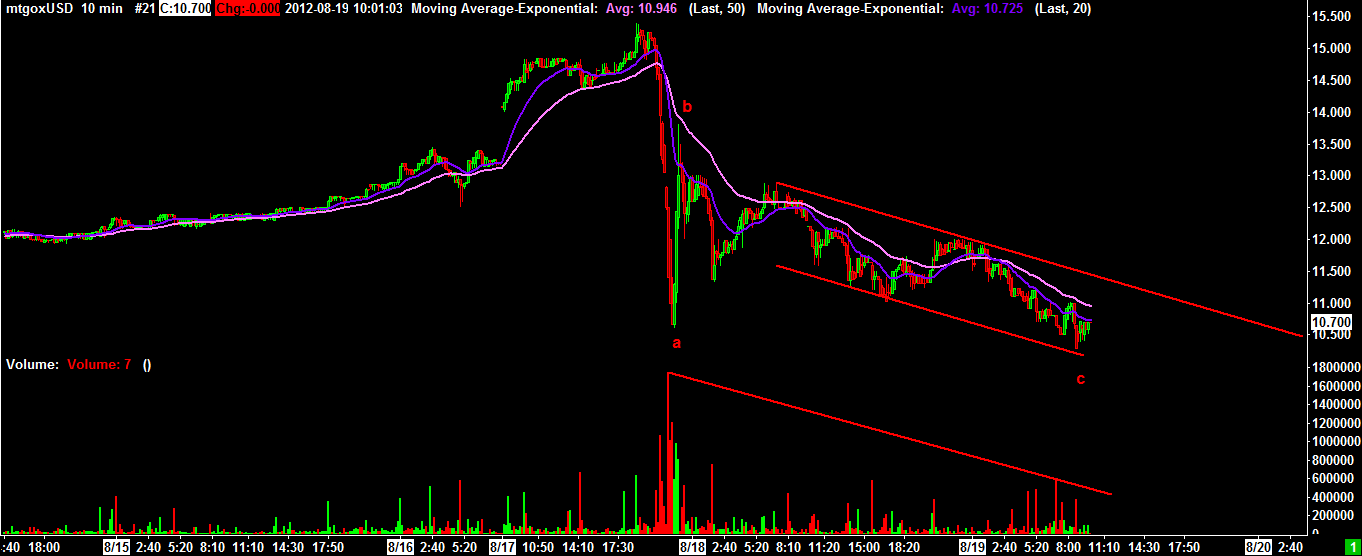Click the 14.000 price scale label
This screenshot has width=1362, height=556.
pos(1333,113)
